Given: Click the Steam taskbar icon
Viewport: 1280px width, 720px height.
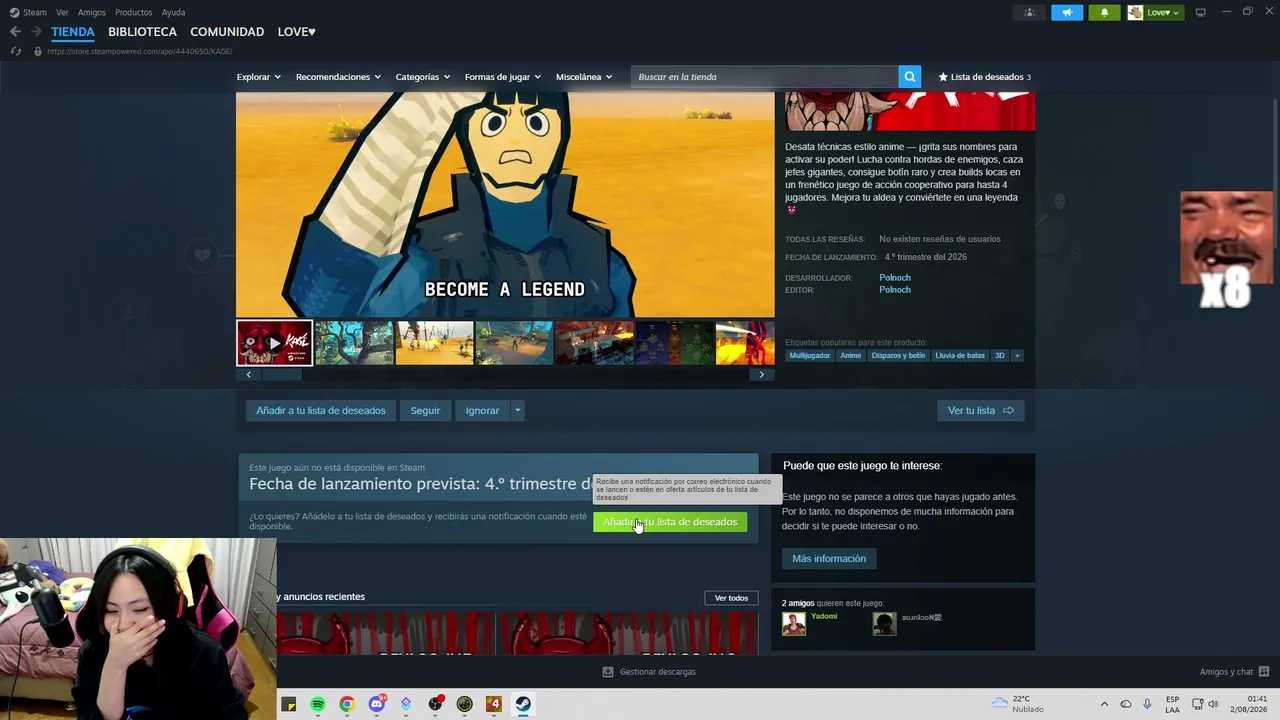Looking at the screenshot, I should click(x=523, y=704).
